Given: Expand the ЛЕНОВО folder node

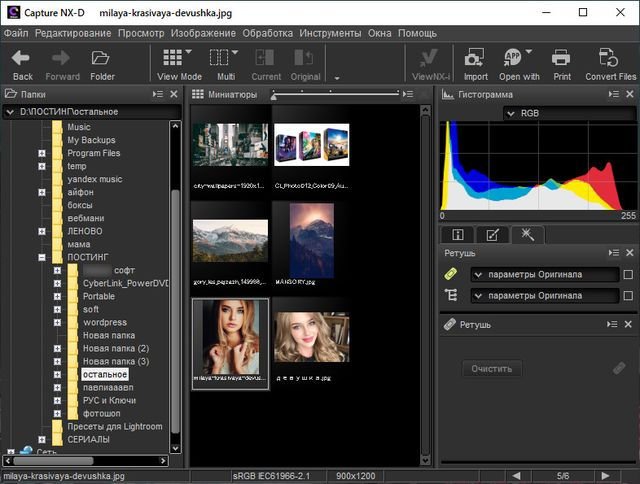Looking at the screenshot, I should (x=42, y=231).
